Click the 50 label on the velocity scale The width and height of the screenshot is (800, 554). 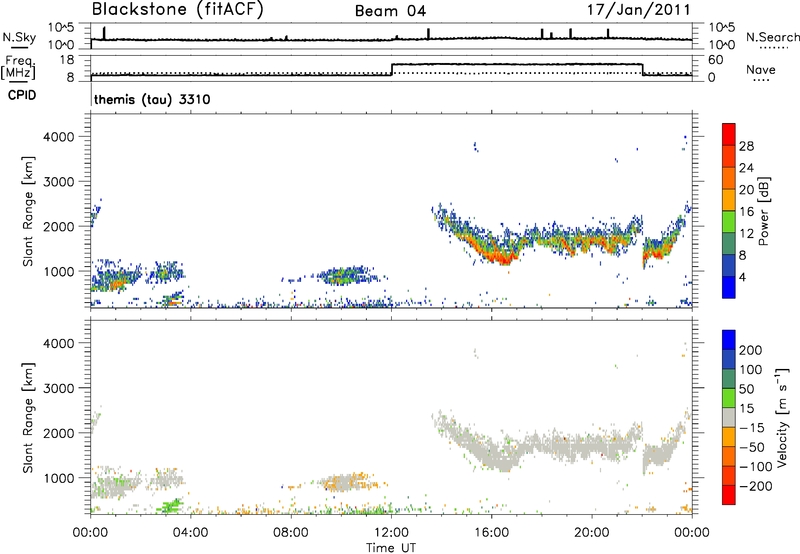(x=747, y=389)
